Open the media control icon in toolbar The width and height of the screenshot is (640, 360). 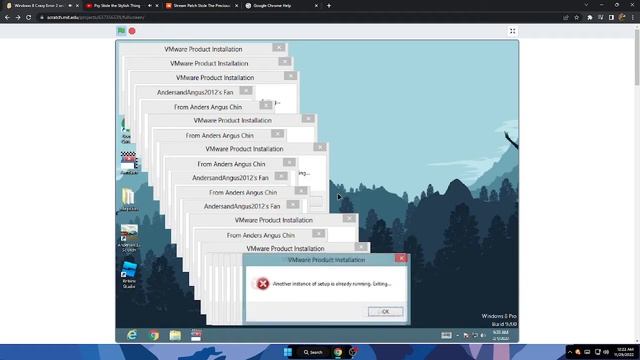coord(600,18)
